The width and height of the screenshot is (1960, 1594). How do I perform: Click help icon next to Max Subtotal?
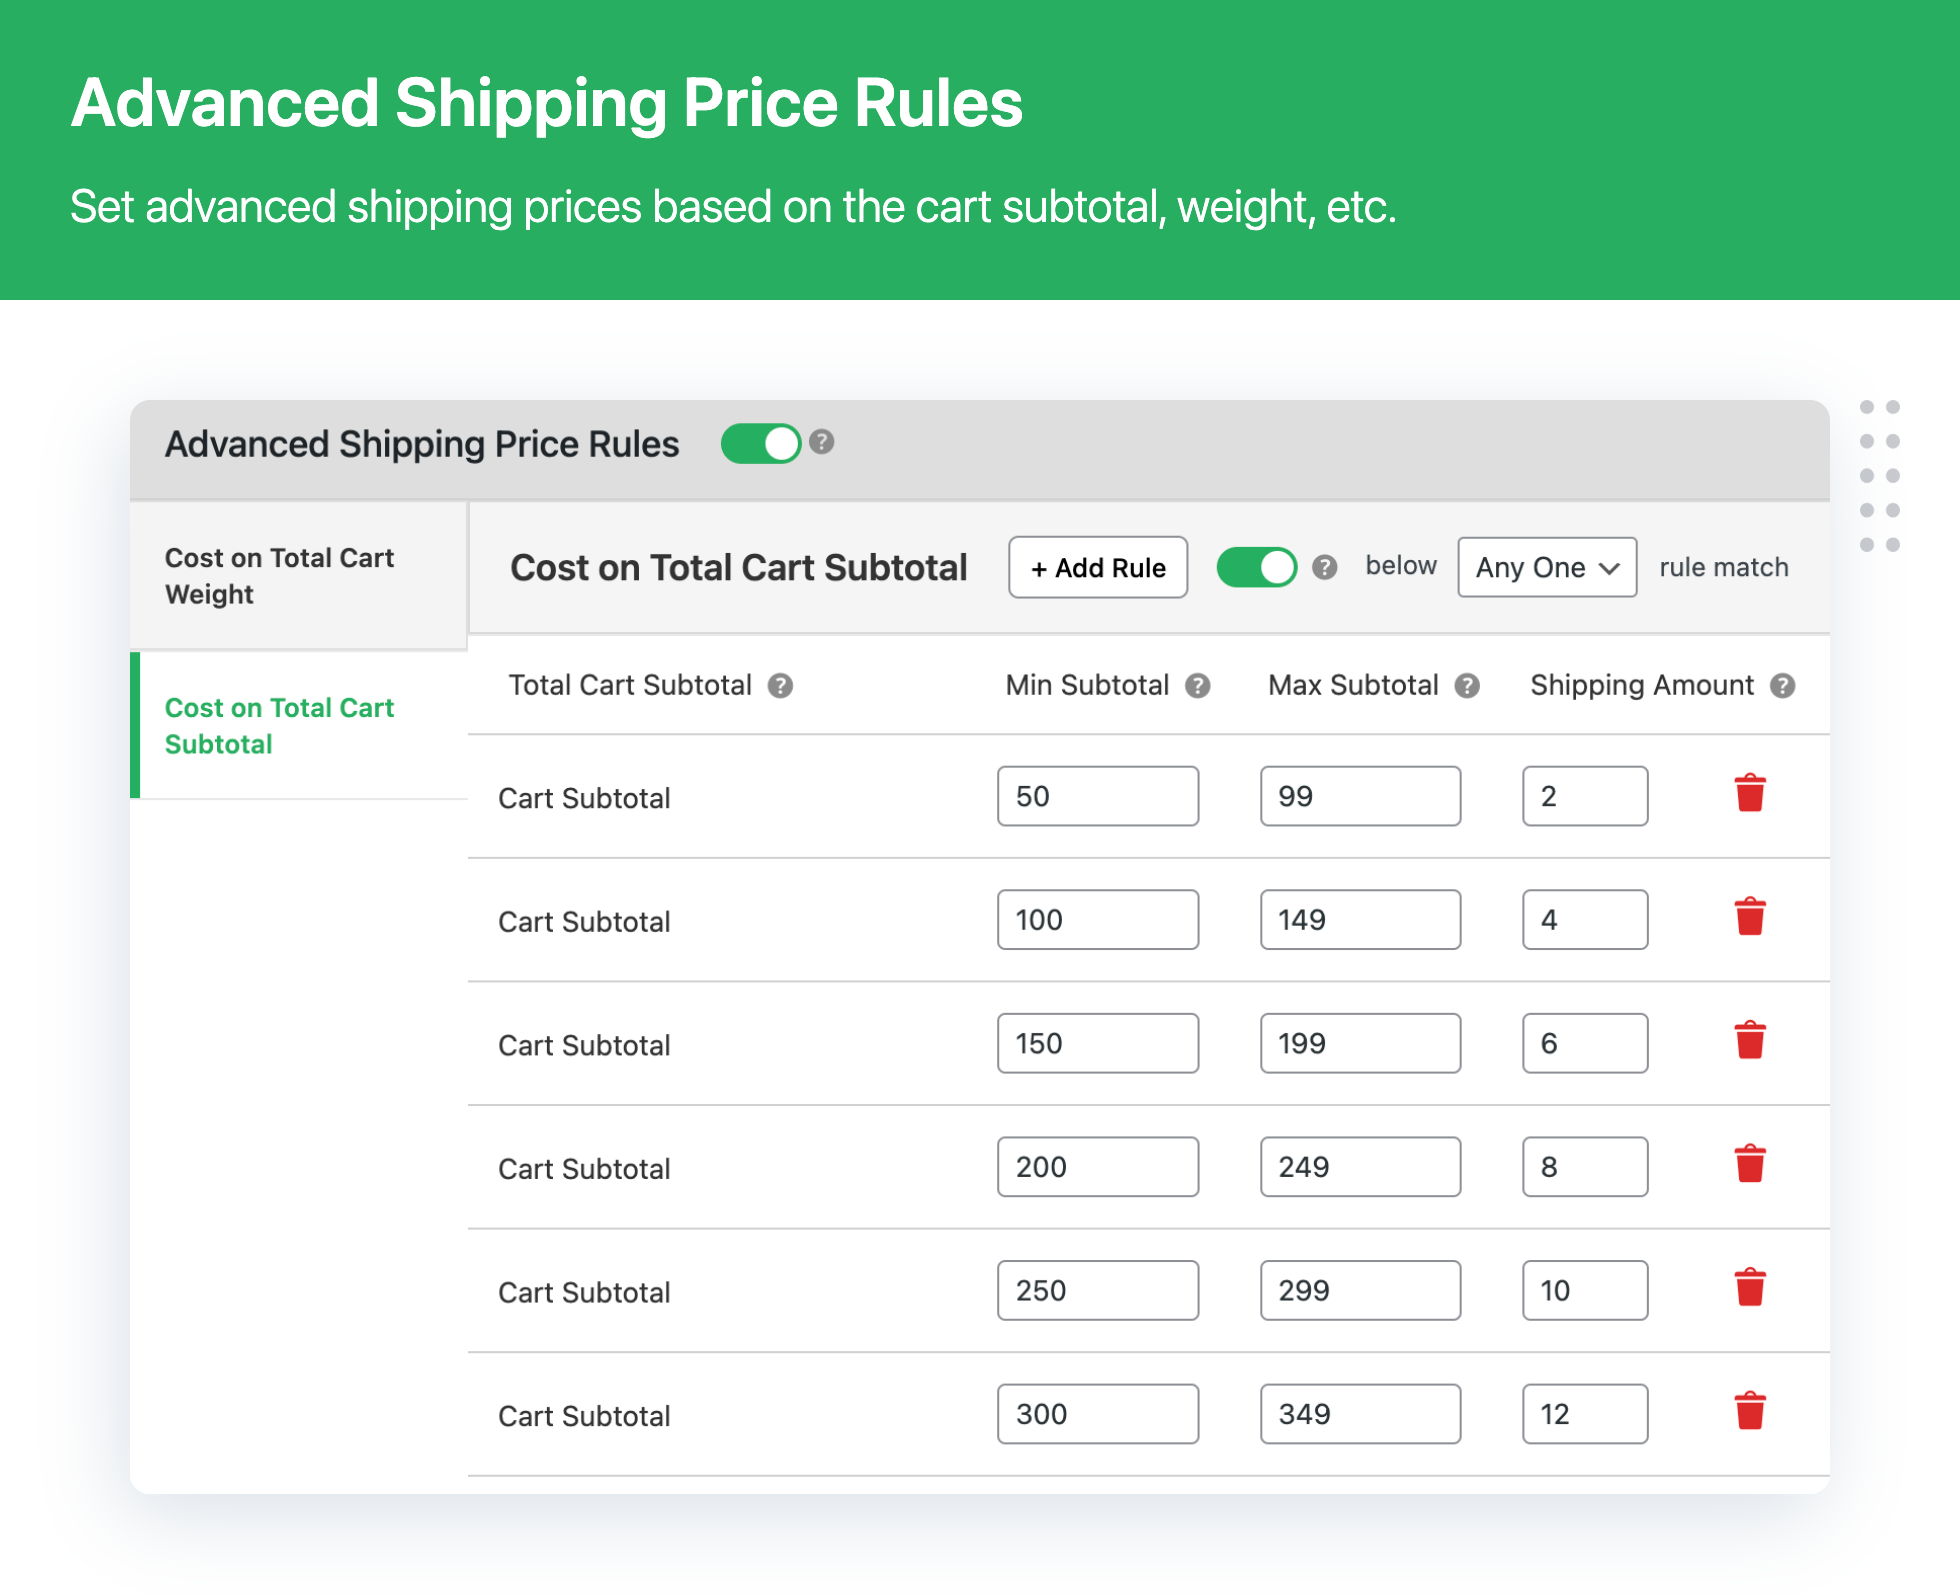tap(1466, 686)
